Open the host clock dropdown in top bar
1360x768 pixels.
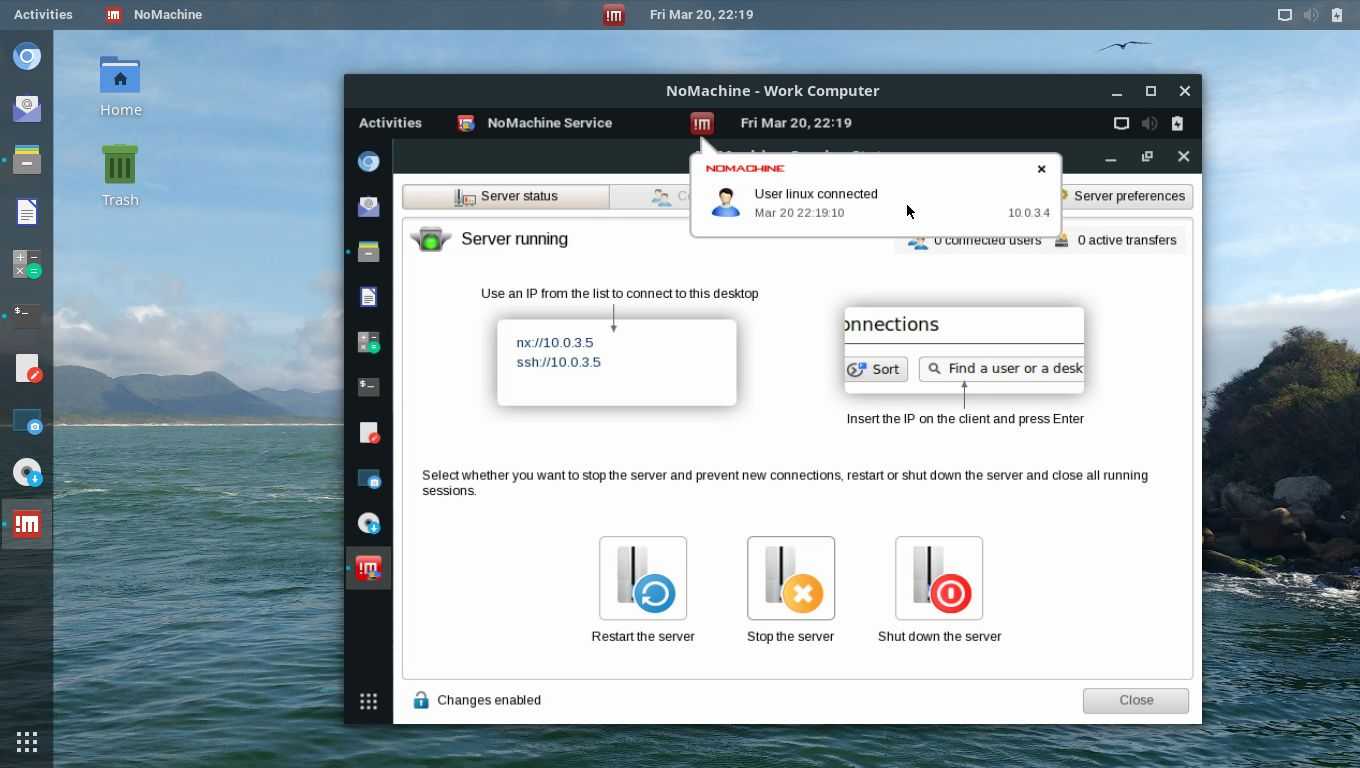pos(701,15)
